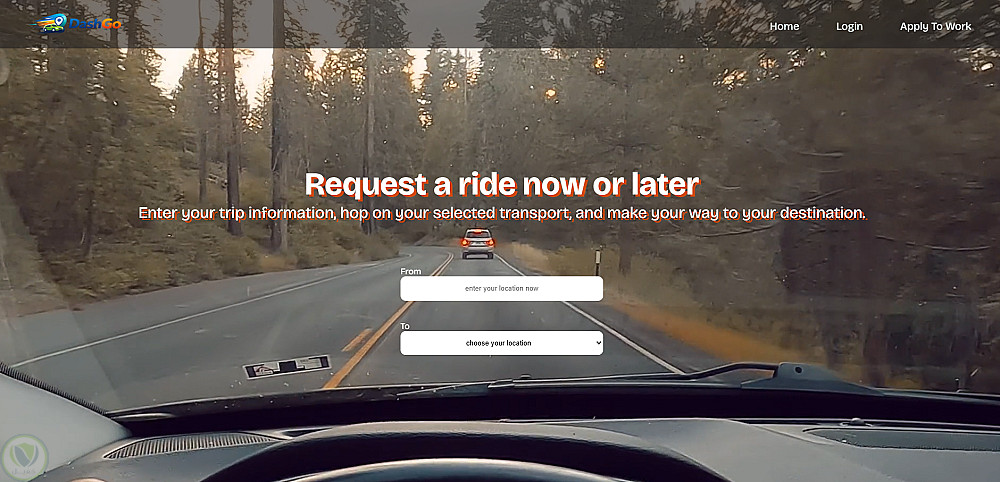Click the location pin in the DashGo logo
This screenshot has height=482, width=1000.
point(60,21)
